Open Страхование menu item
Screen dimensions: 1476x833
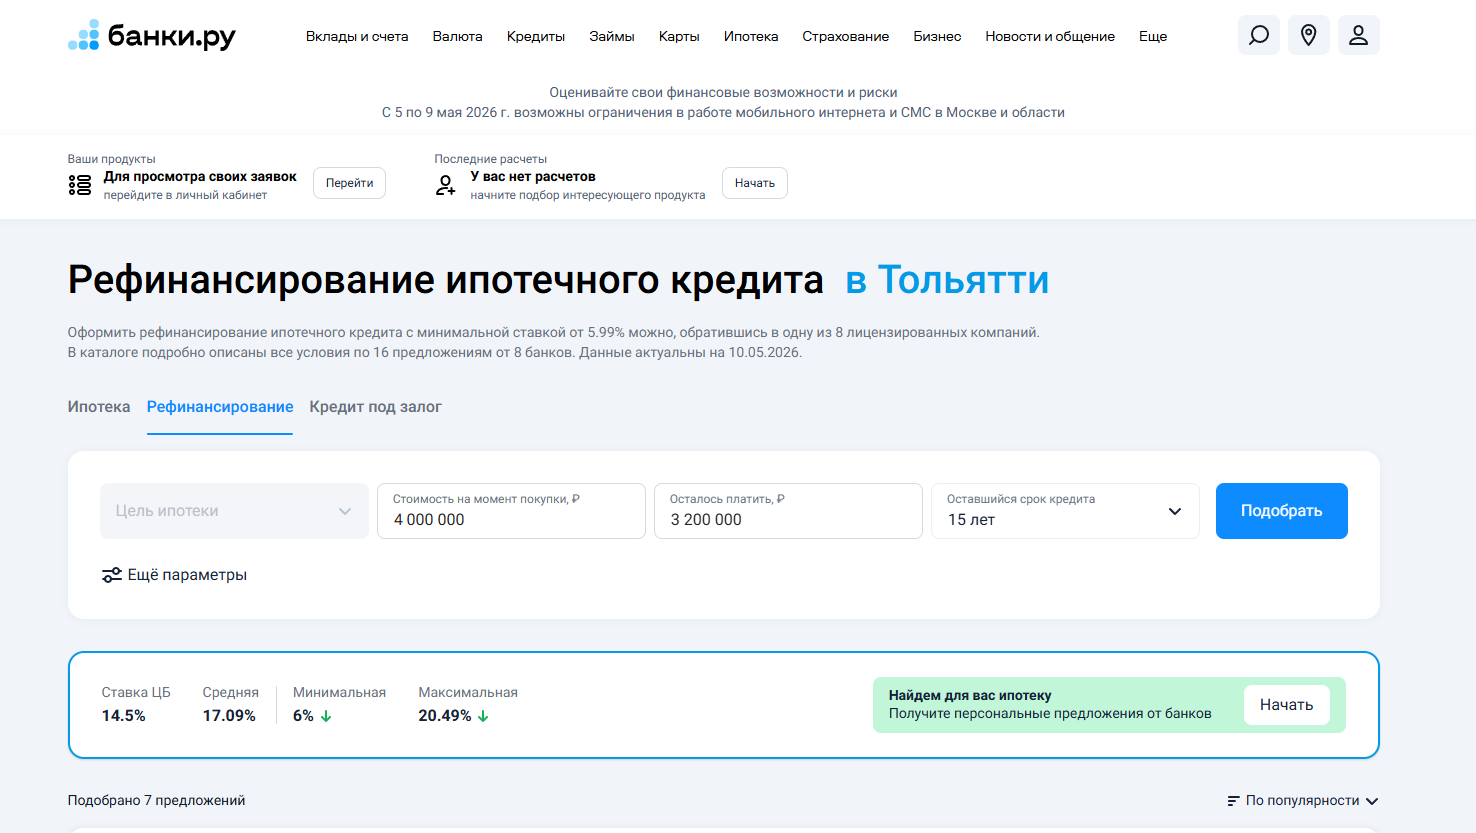coord(846,36)
